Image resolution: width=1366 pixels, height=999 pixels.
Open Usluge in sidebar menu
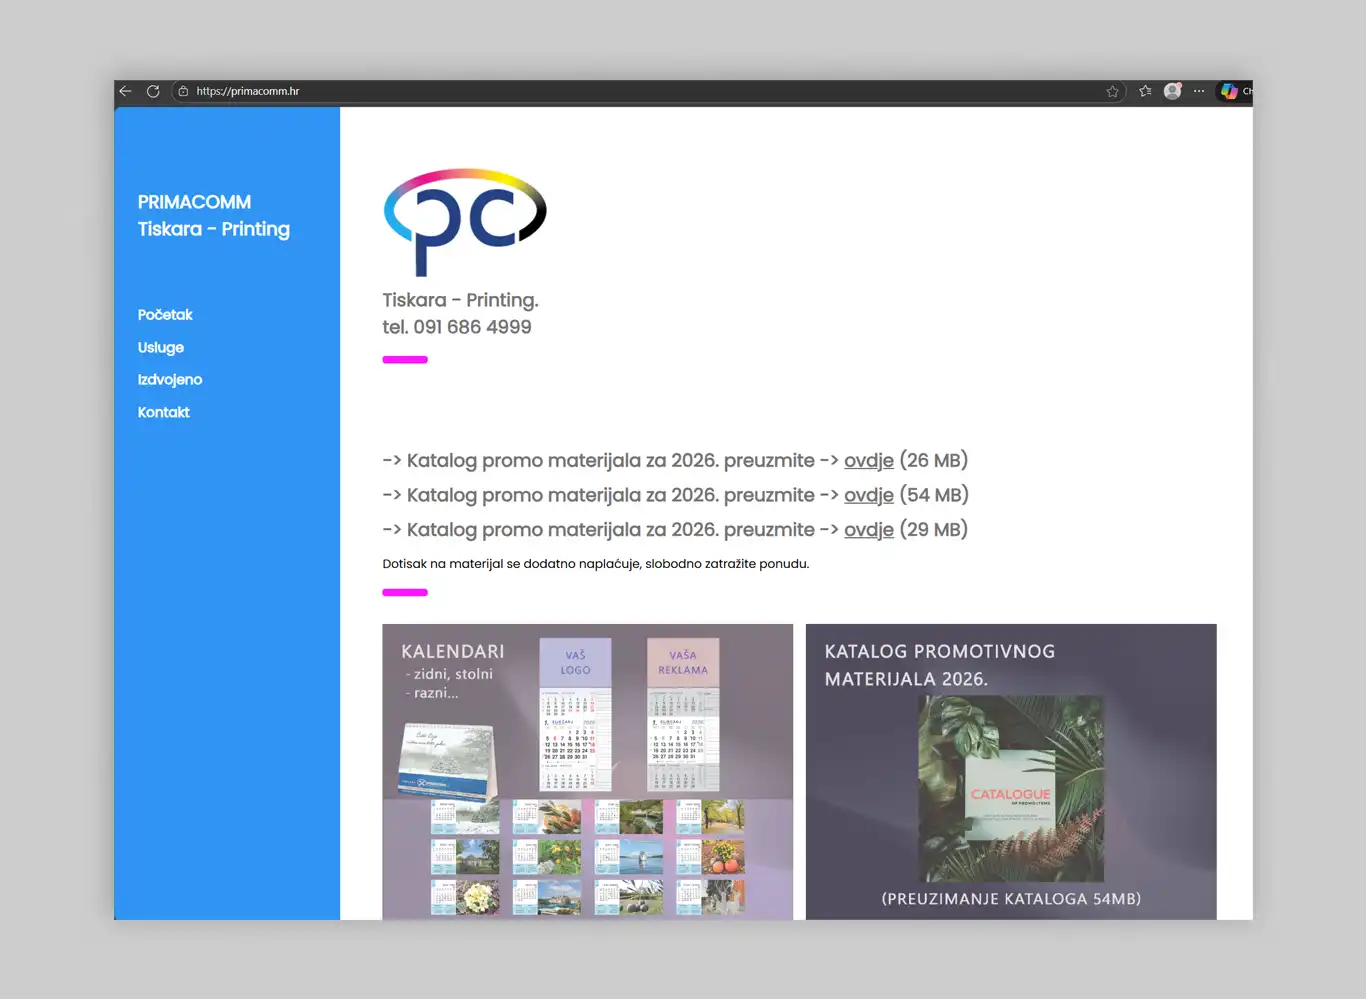click(161, 348)
